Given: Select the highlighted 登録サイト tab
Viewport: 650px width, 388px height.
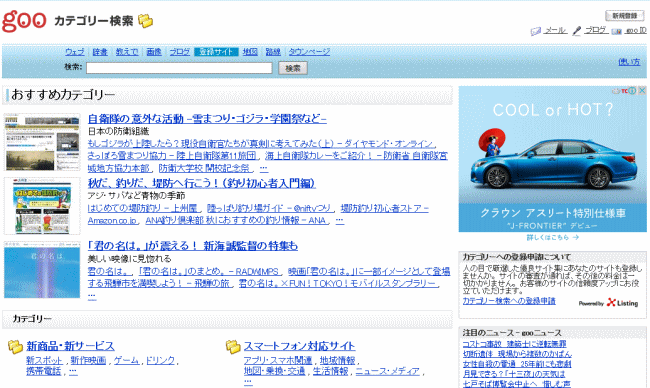Looking at the screenshot, I should [216, 52].
